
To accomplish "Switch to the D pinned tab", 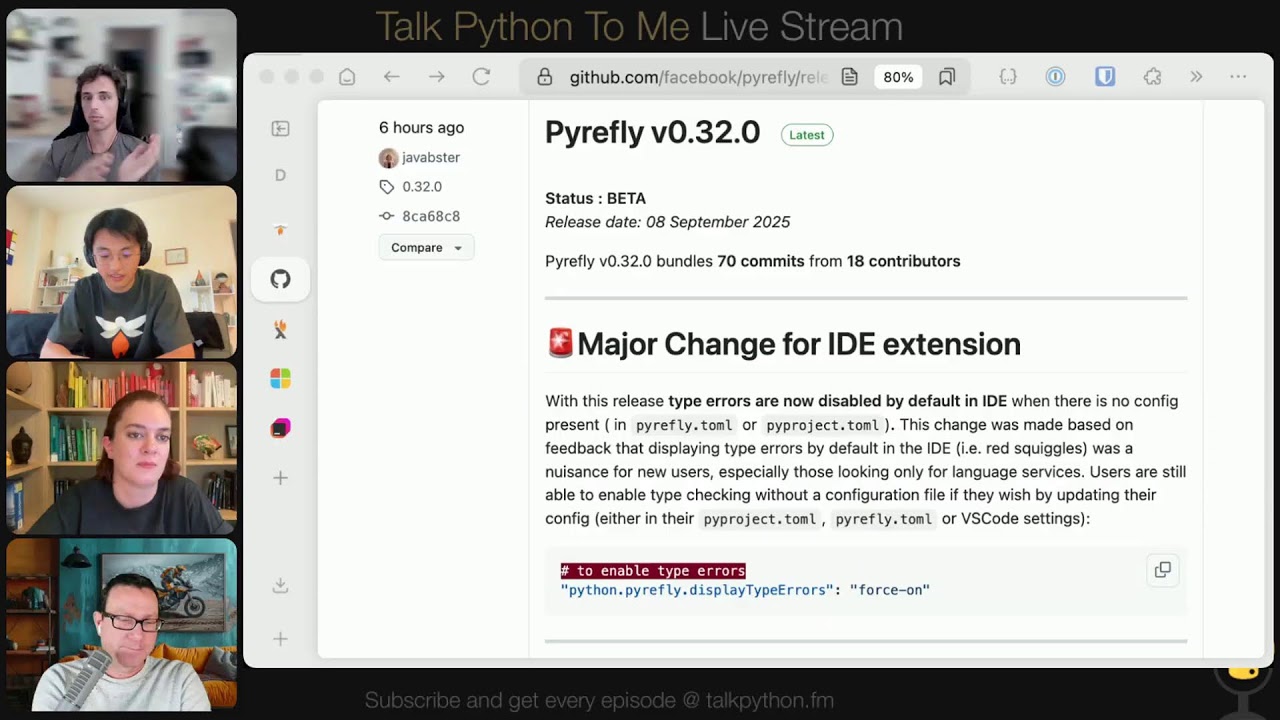I will pos(280,174).
